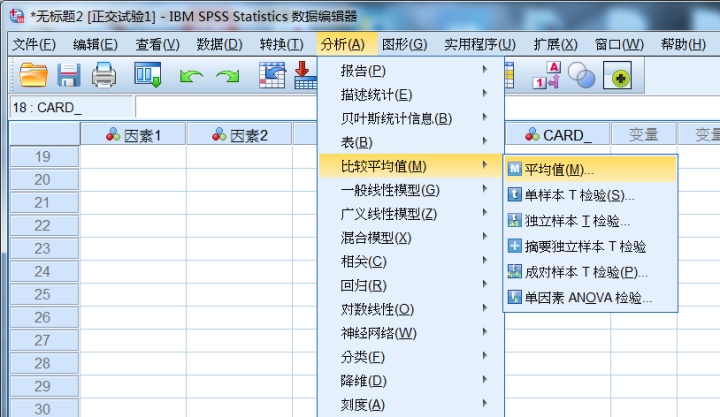Expand the 描述统计(E) submenu
This screenshot has height=417, width=720.
pyautogui.click(x=411, y=94)
